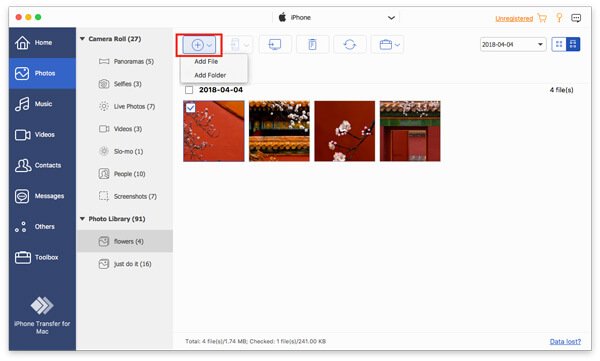Click the toolbox briefcase toolbar icon
The width and height of the screenshot is (600, 361).
tap(385, 45)
